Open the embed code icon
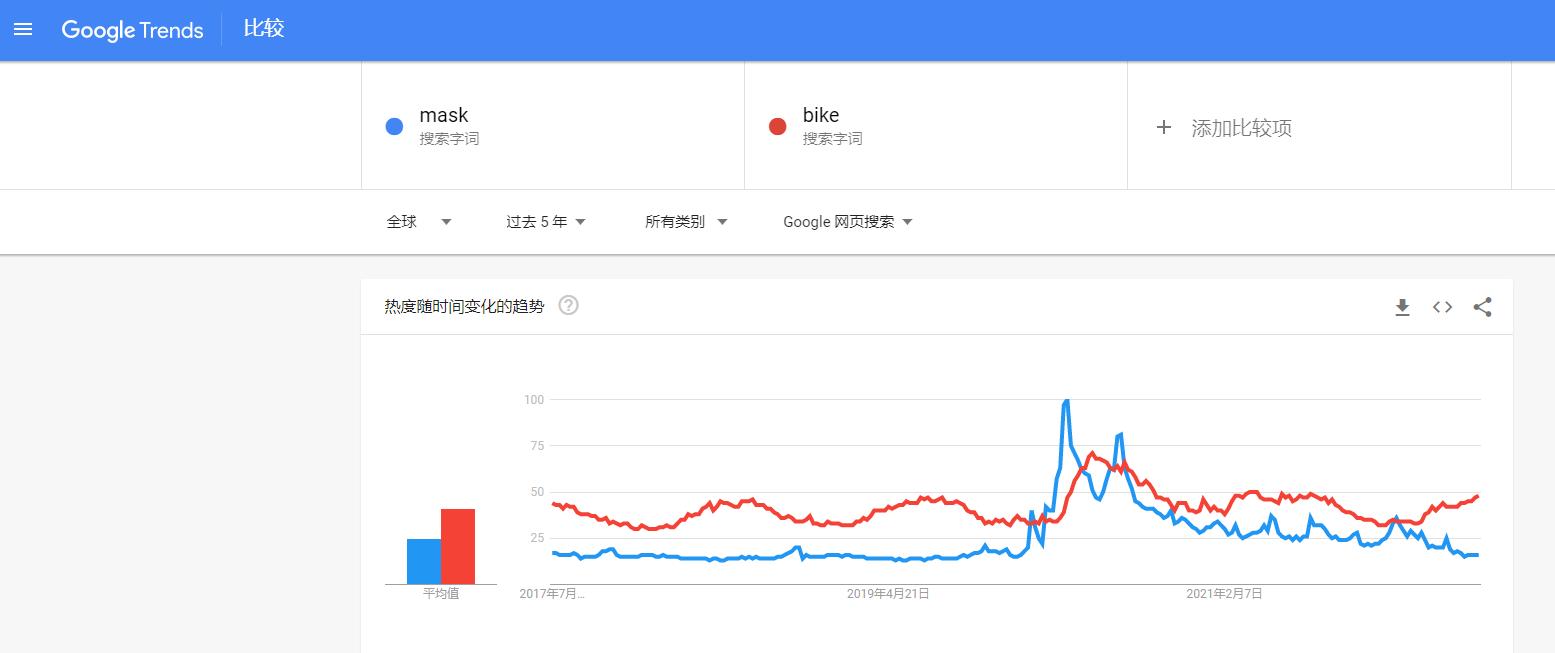The height and width of the screenshot is (653, 1555). tap(1442, 308)
